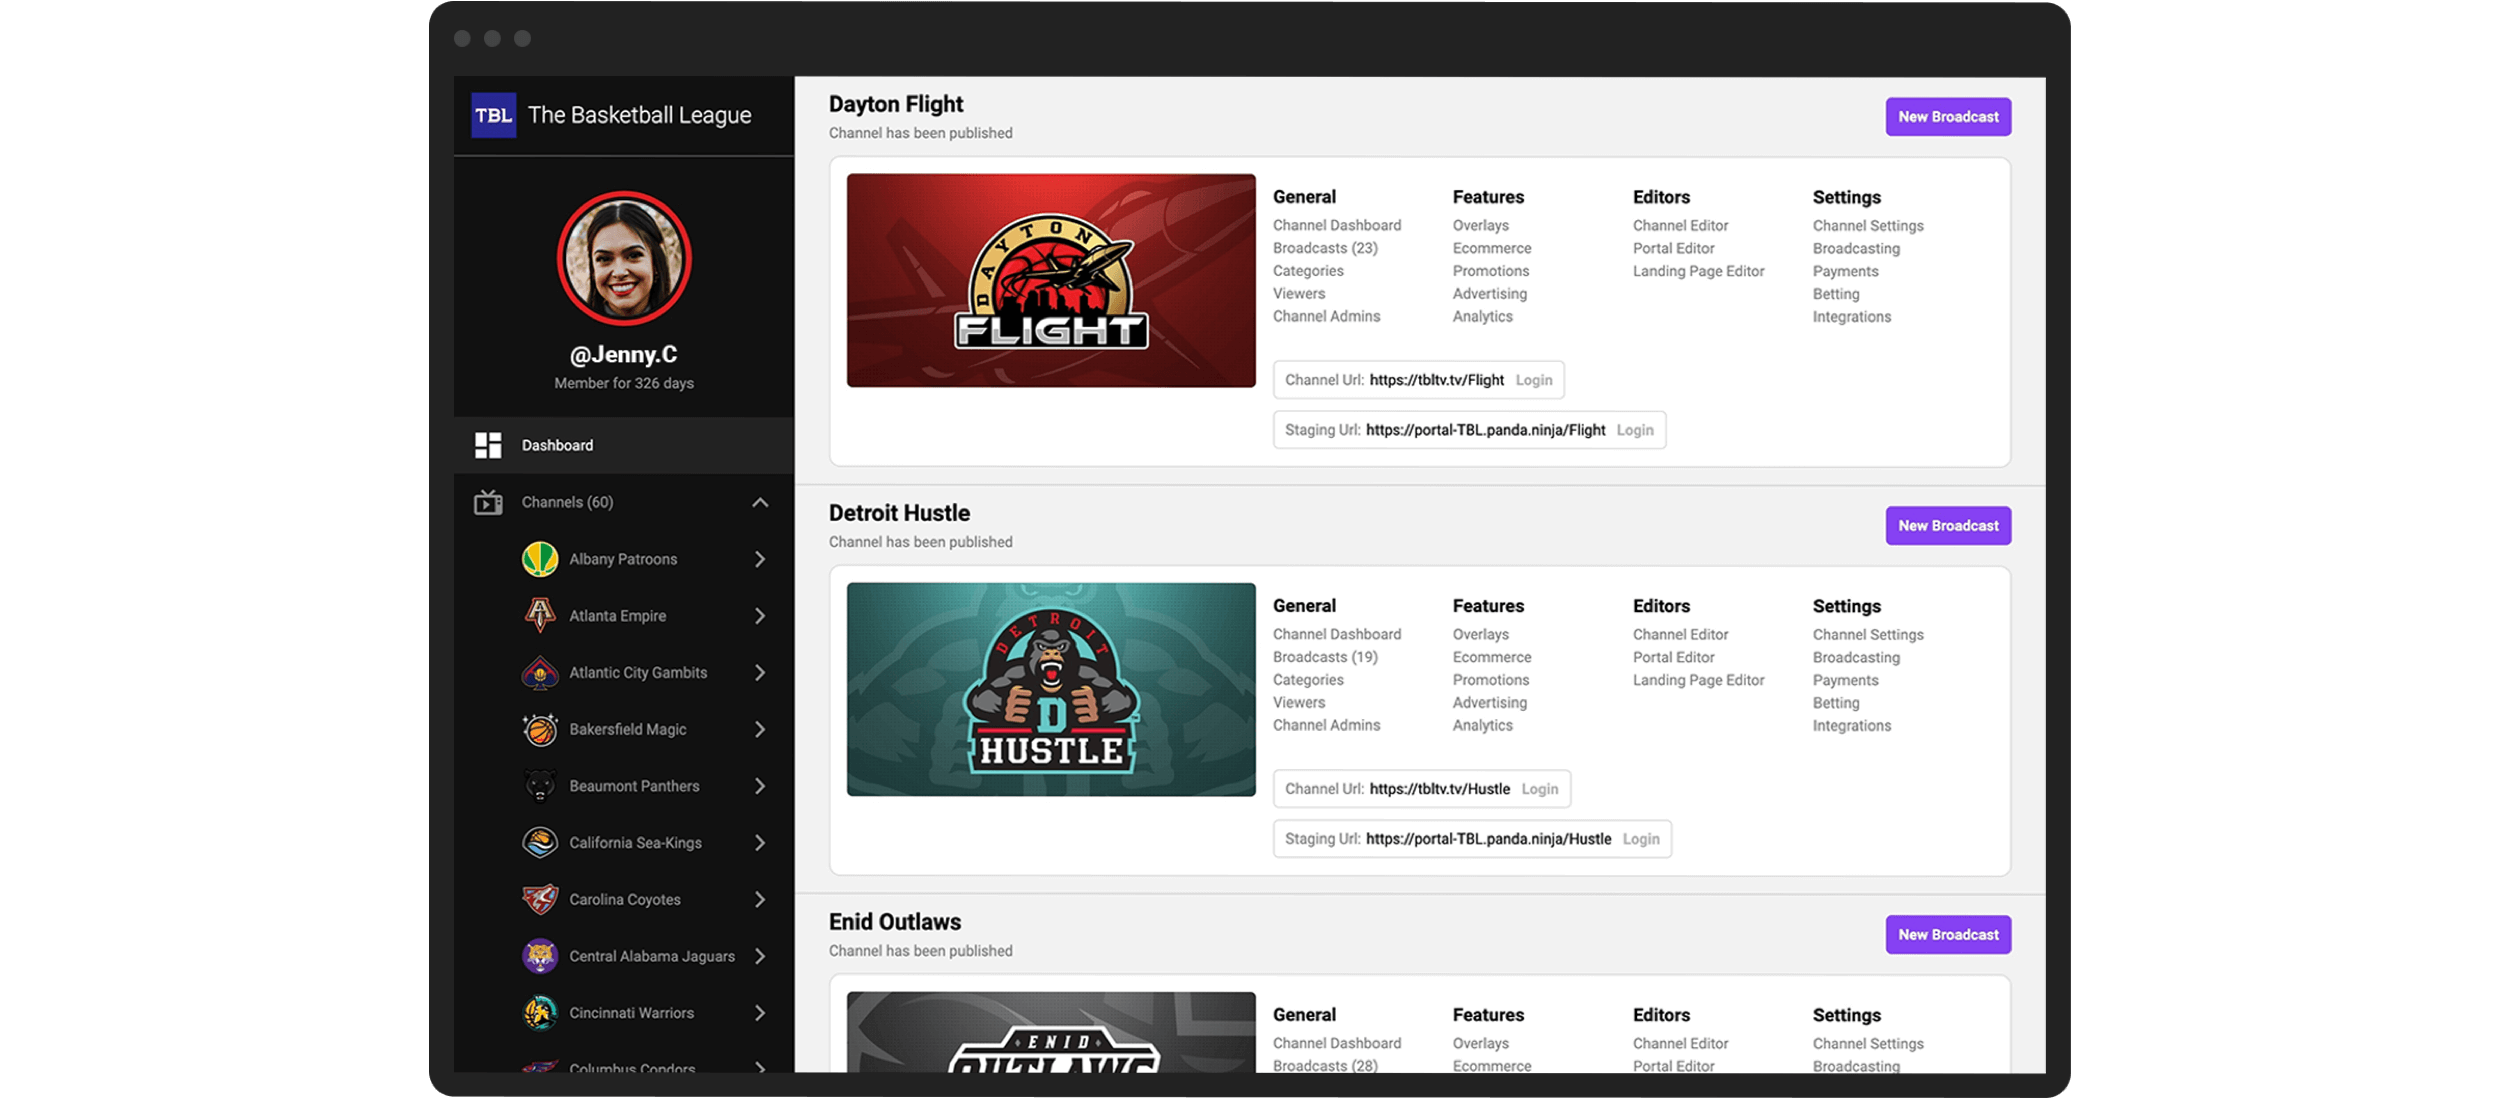The height and width of the screenshot is (1100, 2500).
Task: Click the California Sea-Kings team logo
Action: coord(540,842)
